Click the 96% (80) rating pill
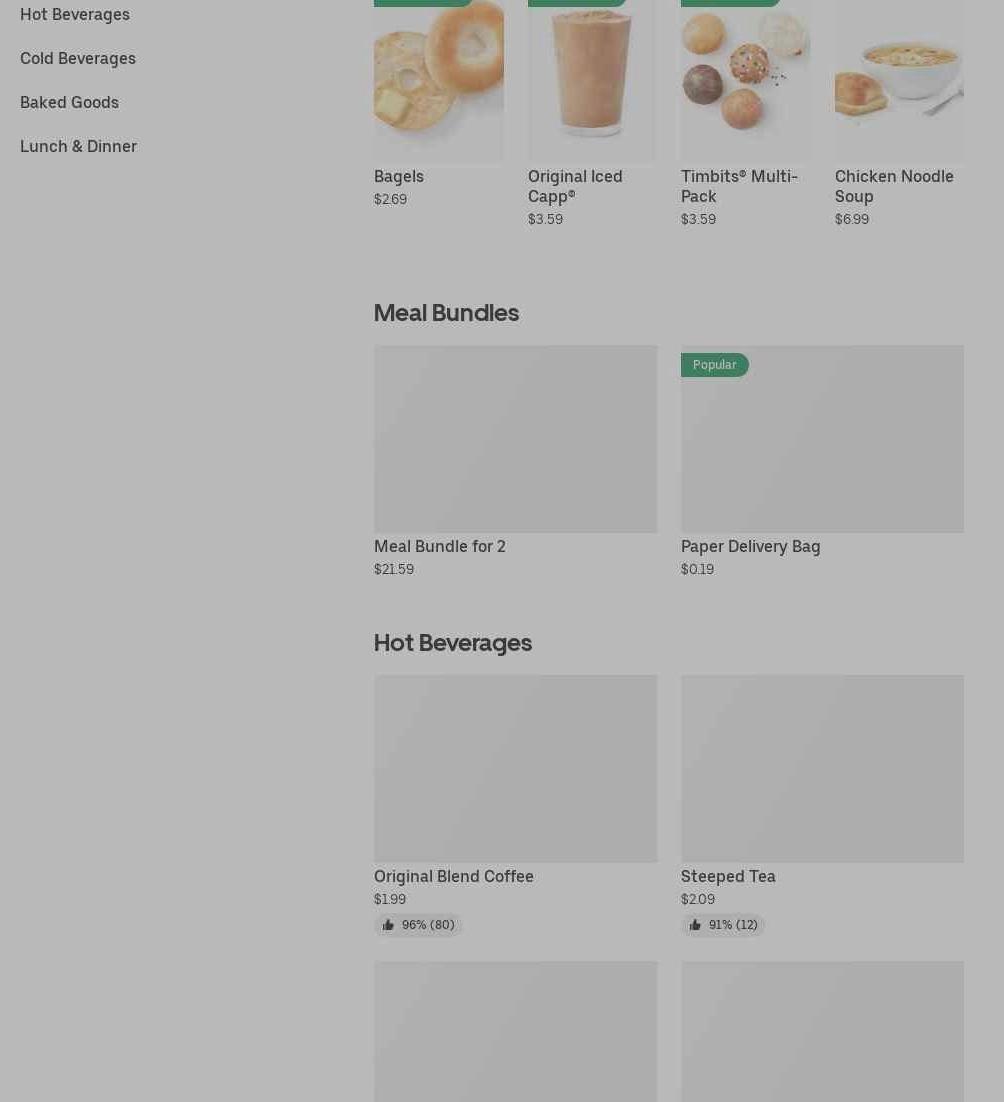 tap(418, 925)
